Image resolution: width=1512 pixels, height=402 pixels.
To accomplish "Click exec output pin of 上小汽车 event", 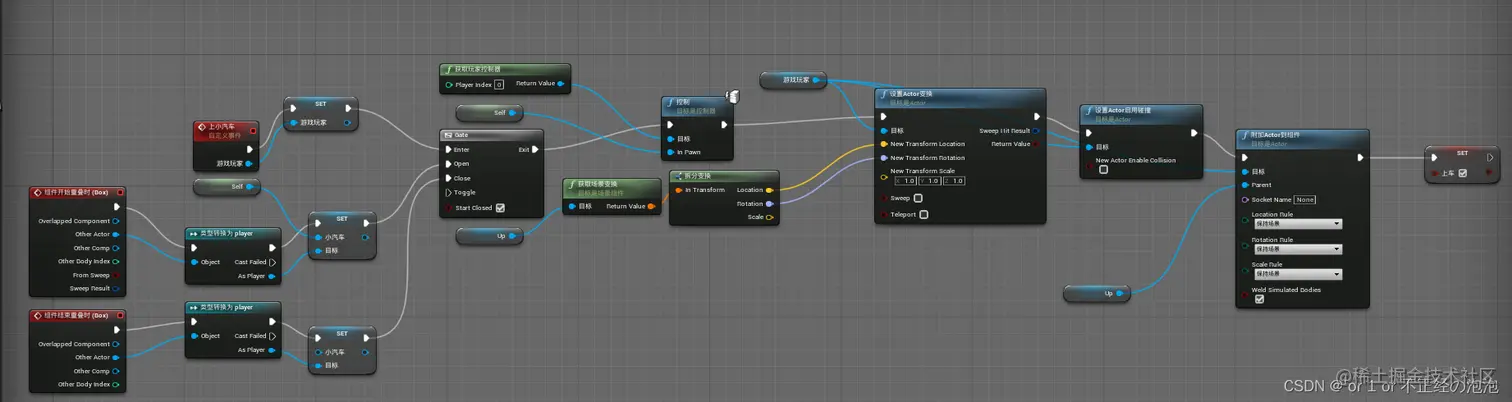I will point(250,149).
